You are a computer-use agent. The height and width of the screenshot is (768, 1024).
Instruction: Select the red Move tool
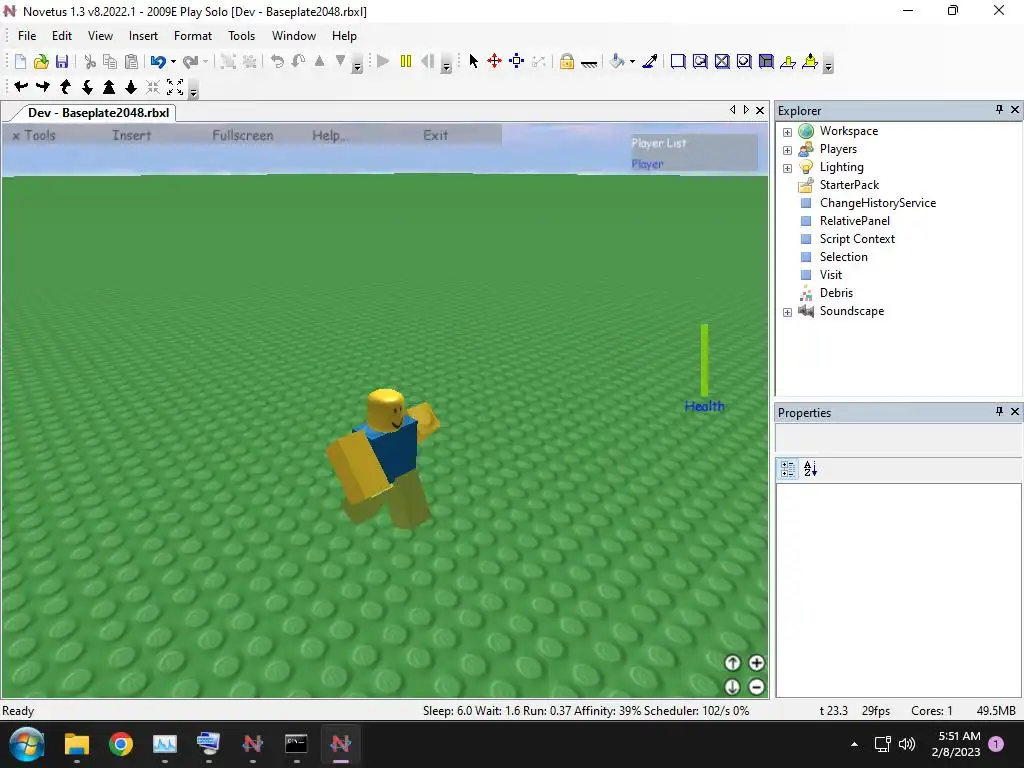click(494, 61)
